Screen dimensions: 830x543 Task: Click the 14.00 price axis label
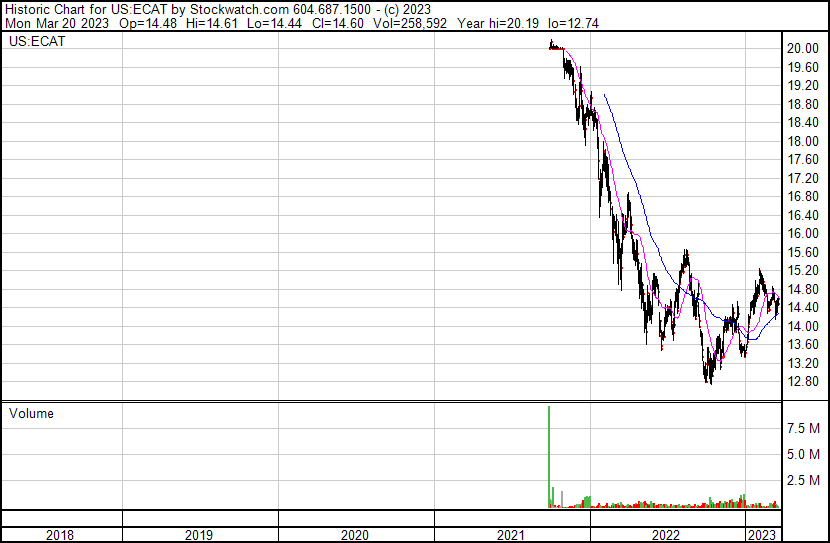[x=803, y=327]
